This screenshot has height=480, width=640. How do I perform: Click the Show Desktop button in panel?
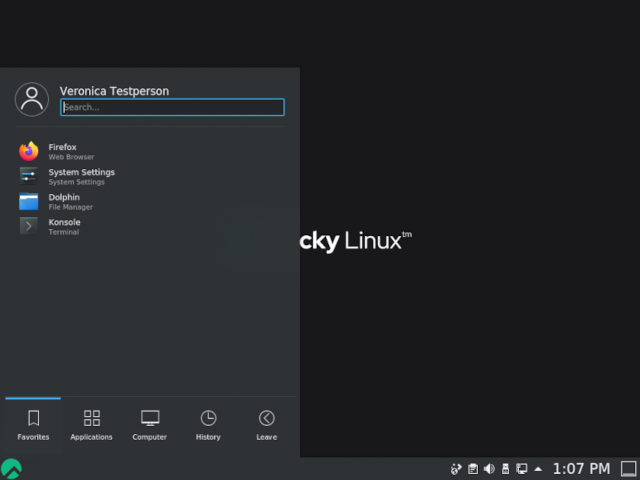click(x=628, y=468)
